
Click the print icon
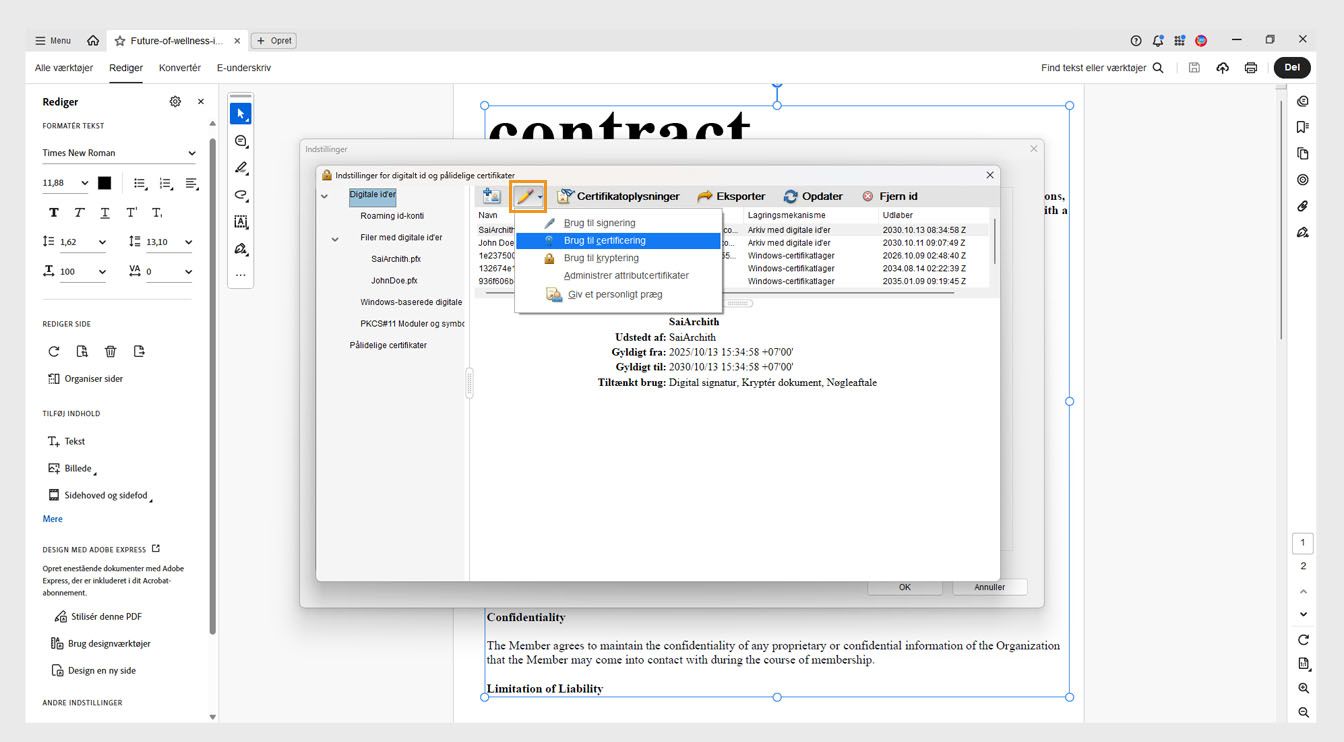click(1250, 68)
